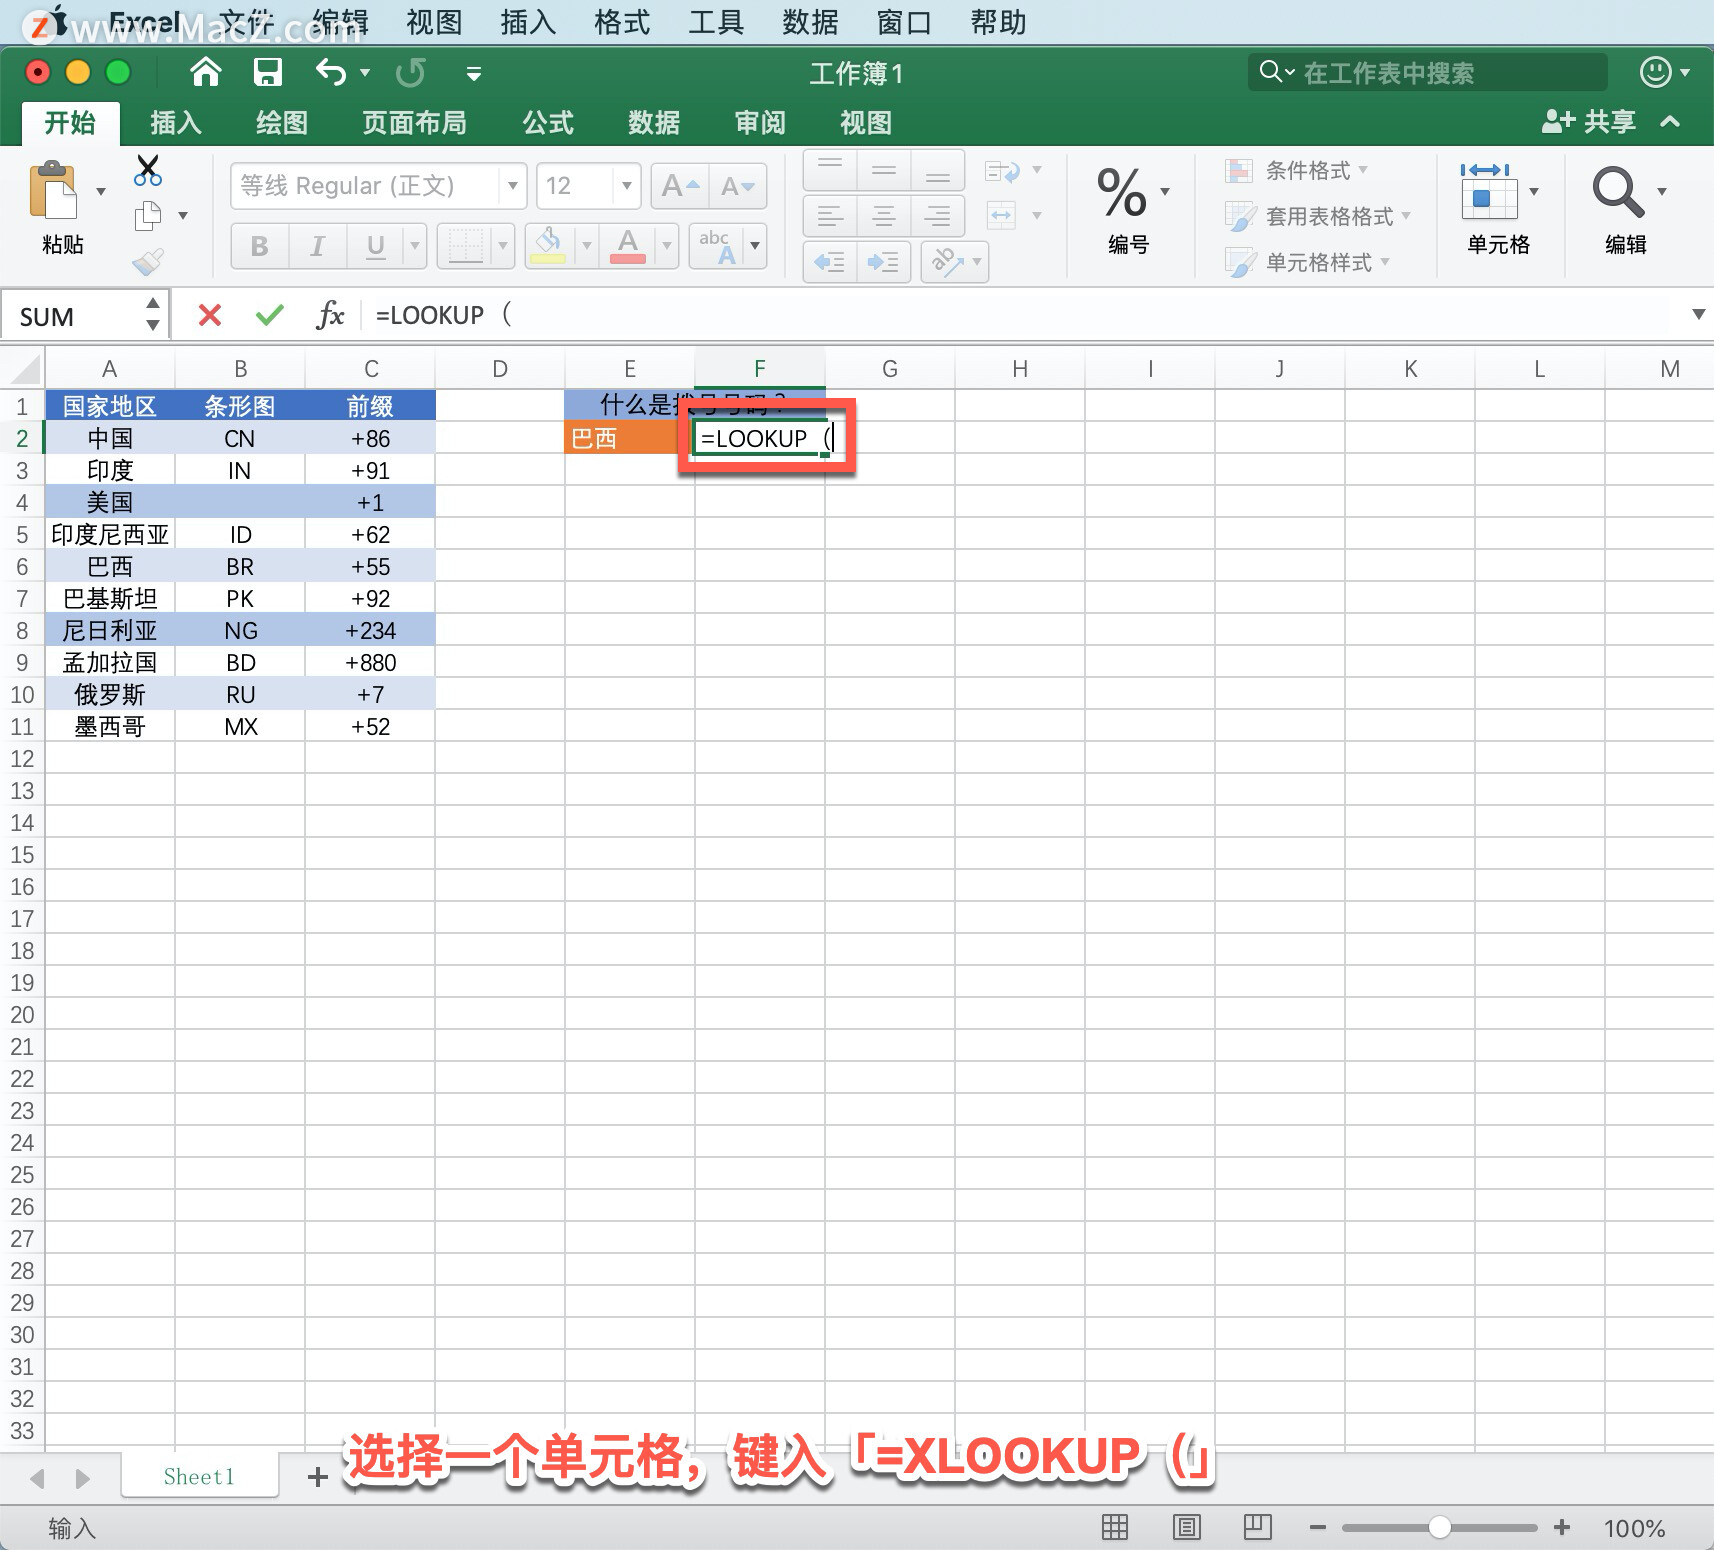Click the 共享 share button
This screenshot has height=1550, width=1714.
1589,122
